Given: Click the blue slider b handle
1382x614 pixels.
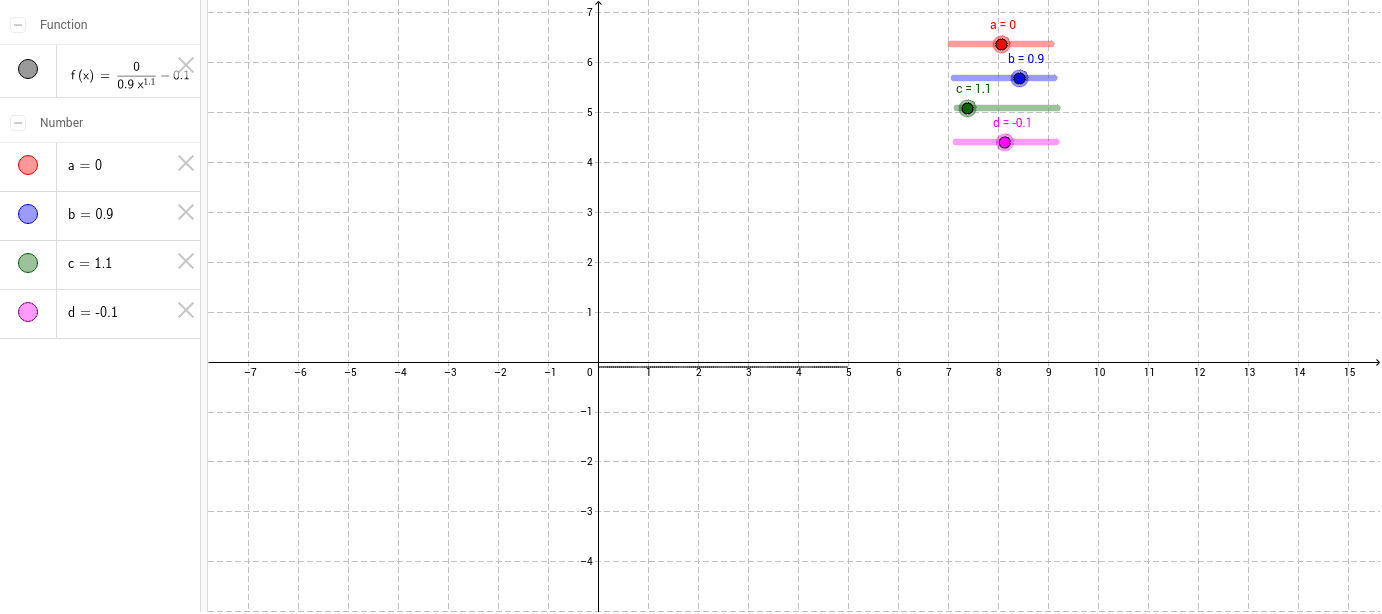Looking at the screenshot, I should click(1019, 78).
